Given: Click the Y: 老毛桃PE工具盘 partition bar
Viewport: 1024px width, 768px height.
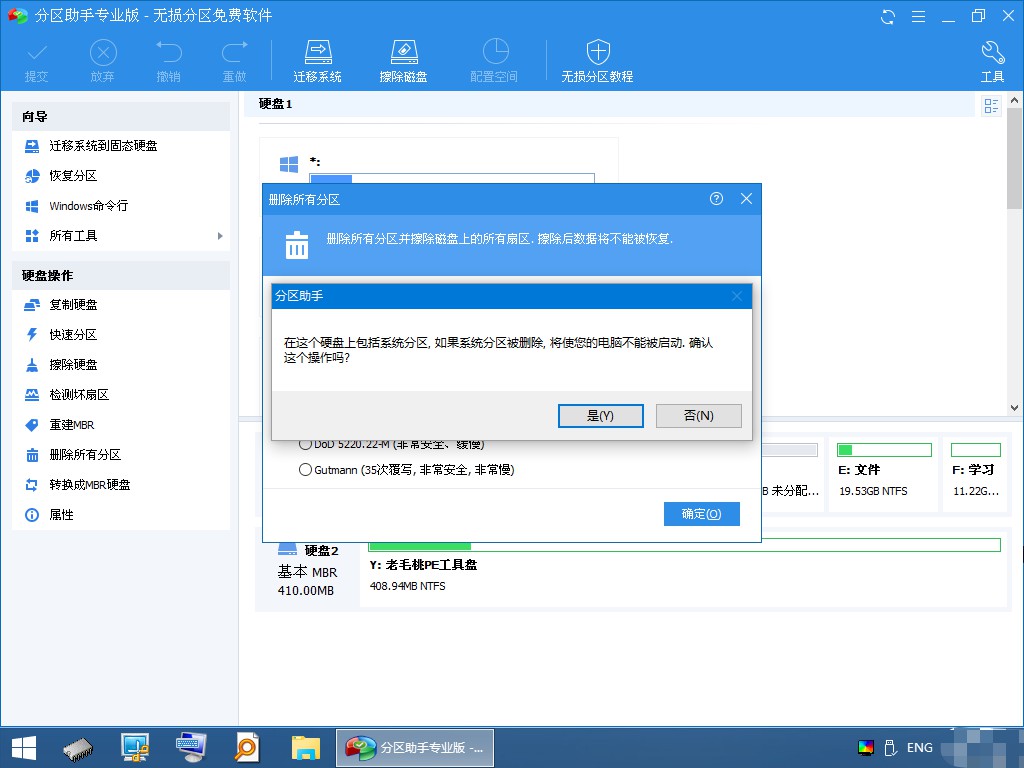Looking at the screenshot, I should click(x=684, y=545).
